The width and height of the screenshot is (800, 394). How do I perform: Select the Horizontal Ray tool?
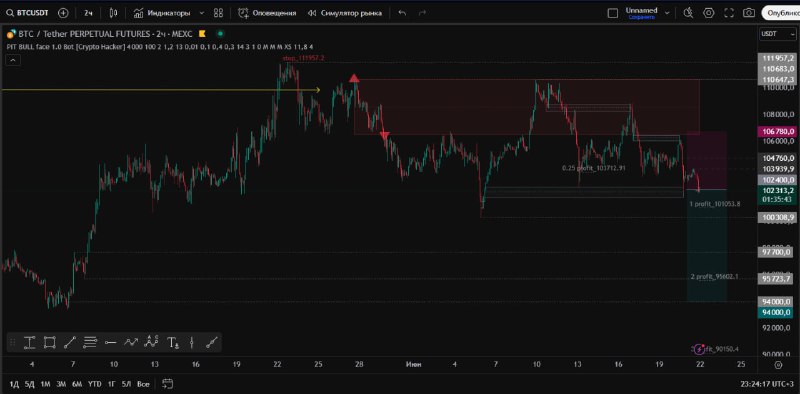(111, 342)
